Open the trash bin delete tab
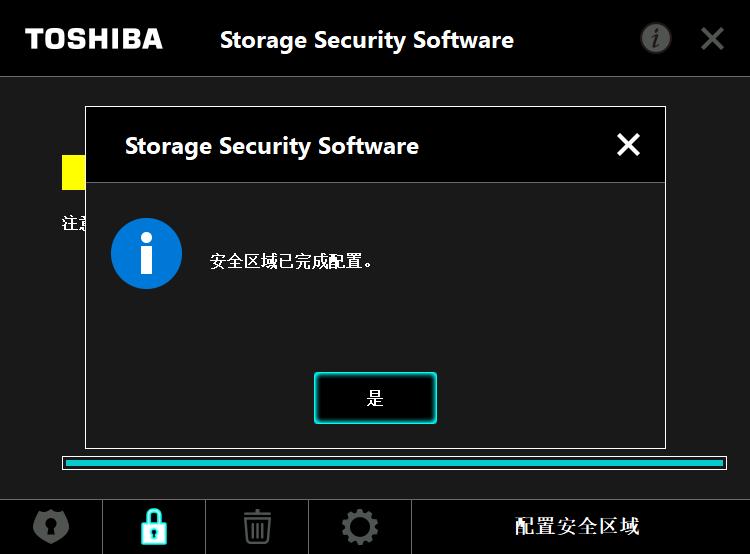This screenshot has height=554, width=750. (257, 526)
